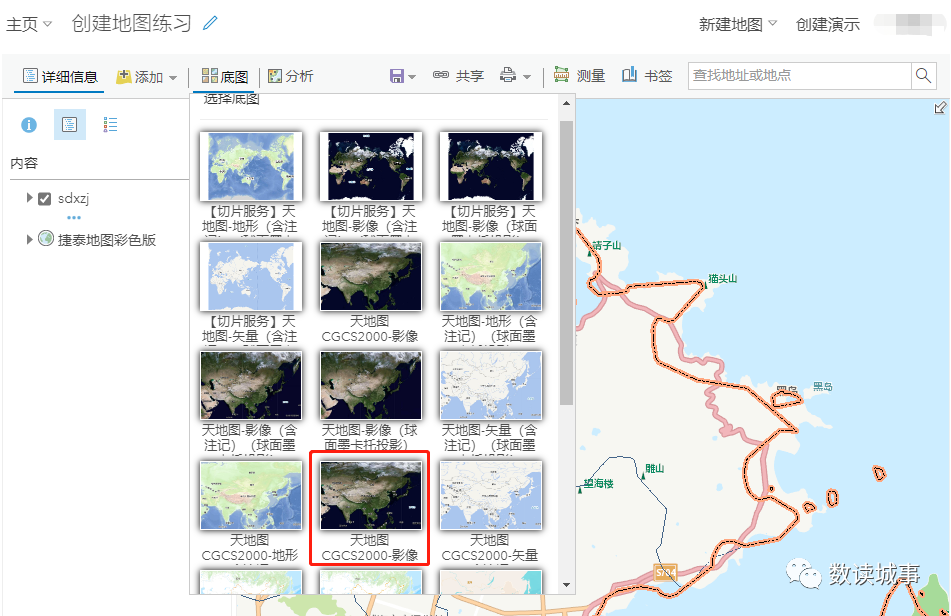Select the 捷泰地图彩色版 layer name
Viewport: 951px width, 616px height.
click(107, 240)
